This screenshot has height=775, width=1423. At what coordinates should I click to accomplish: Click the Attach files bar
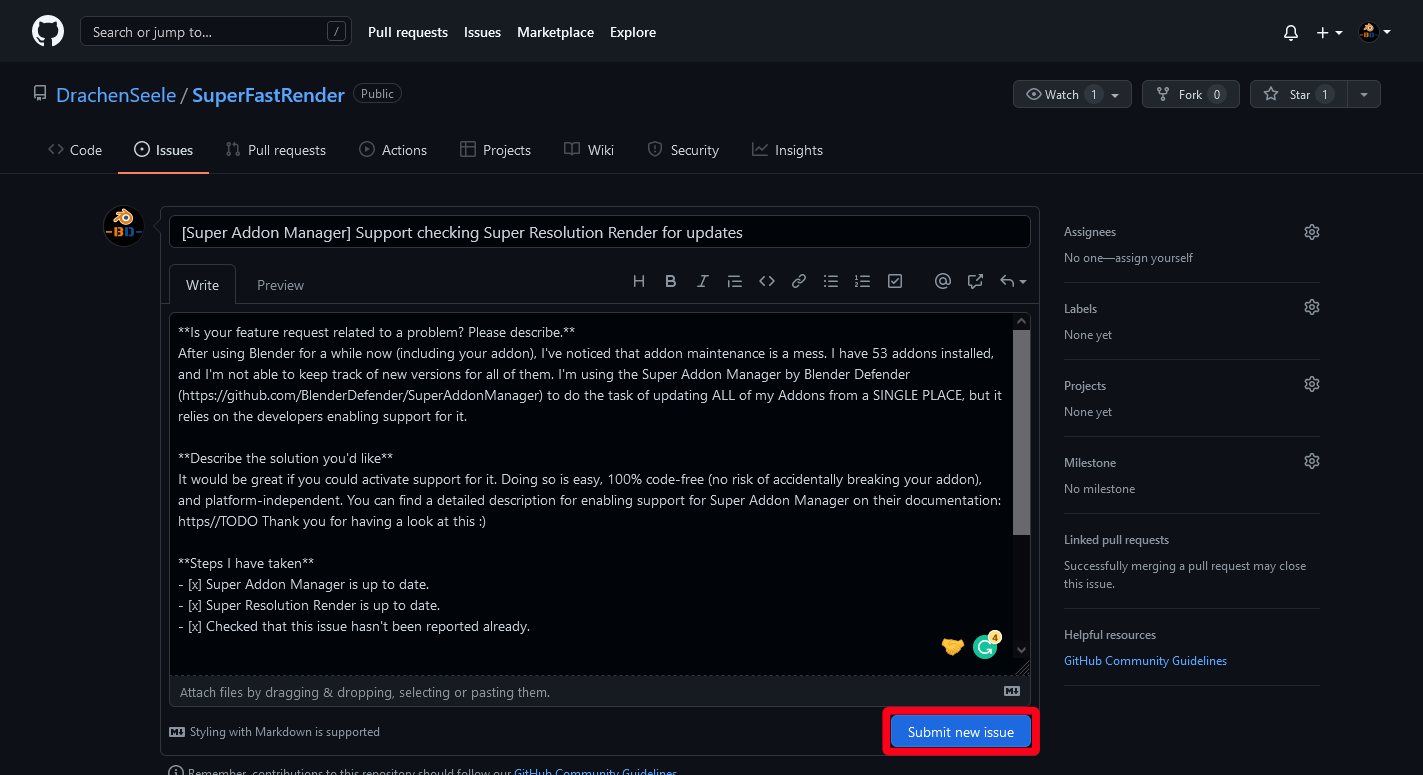click(600, 692)
